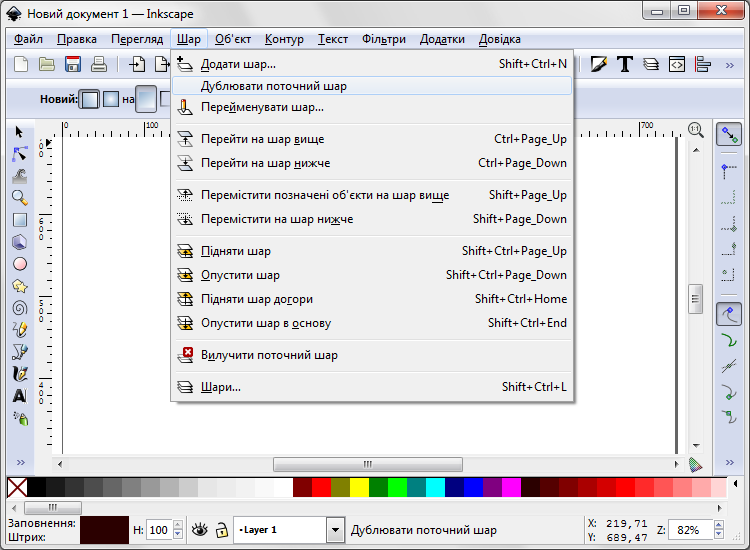The image size is (750, 550).
Task: Click the Save floppy disk icon
Action: (x=73, y=64)
